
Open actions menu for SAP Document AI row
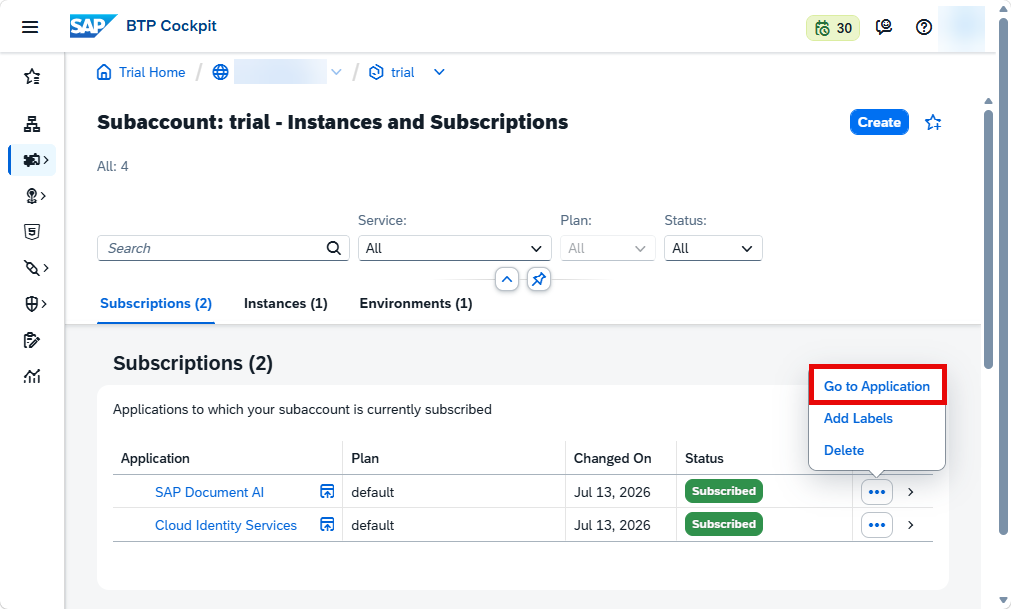pos(877,492)
